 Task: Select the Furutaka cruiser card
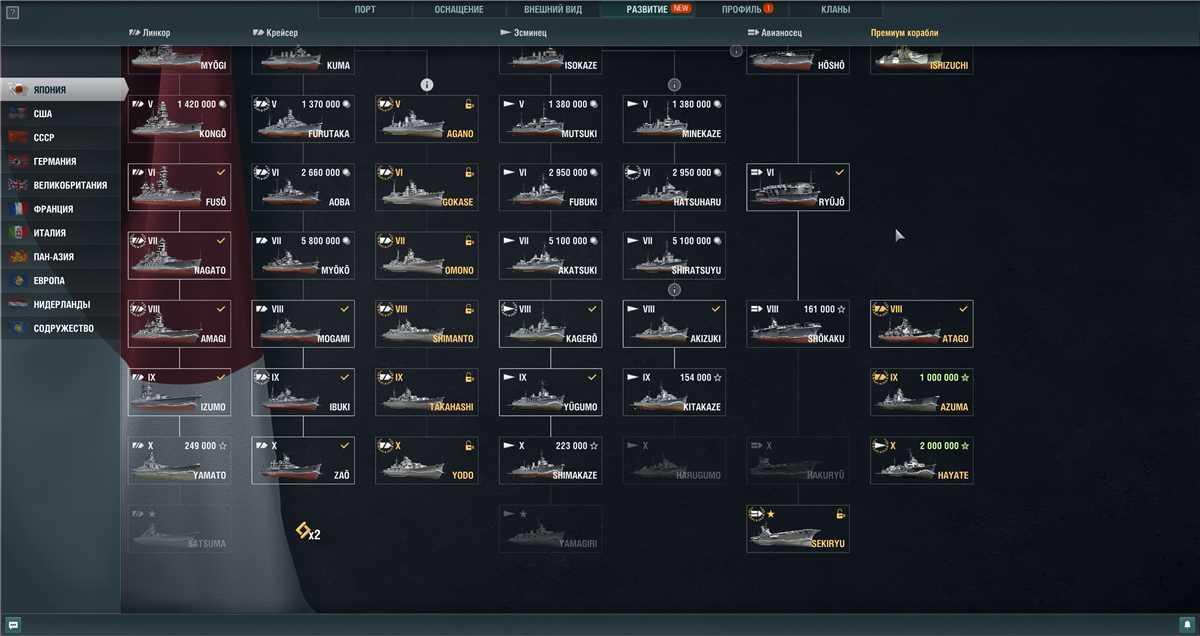303,118
